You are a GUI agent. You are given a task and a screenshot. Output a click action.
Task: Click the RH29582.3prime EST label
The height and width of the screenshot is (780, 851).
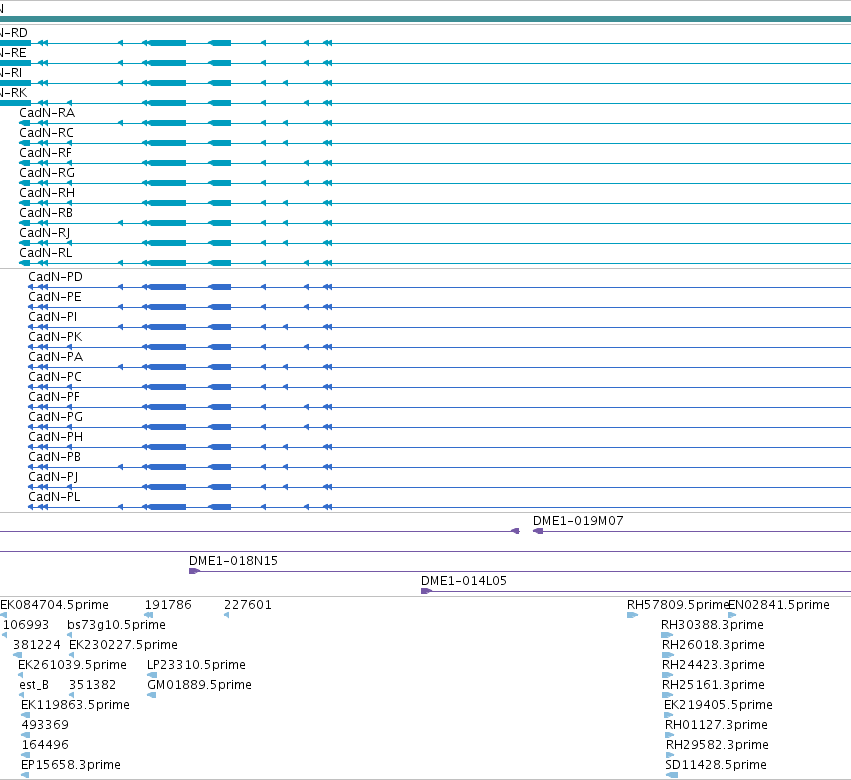click(x=717, y=745)
